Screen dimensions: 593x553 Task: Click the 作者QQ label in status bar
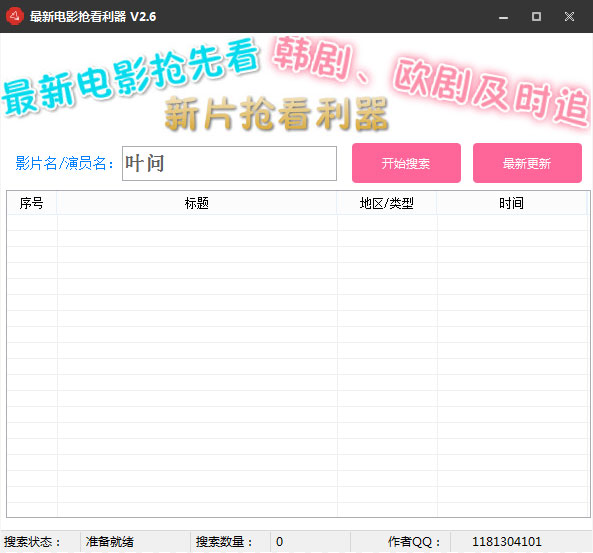coord(414,542)
